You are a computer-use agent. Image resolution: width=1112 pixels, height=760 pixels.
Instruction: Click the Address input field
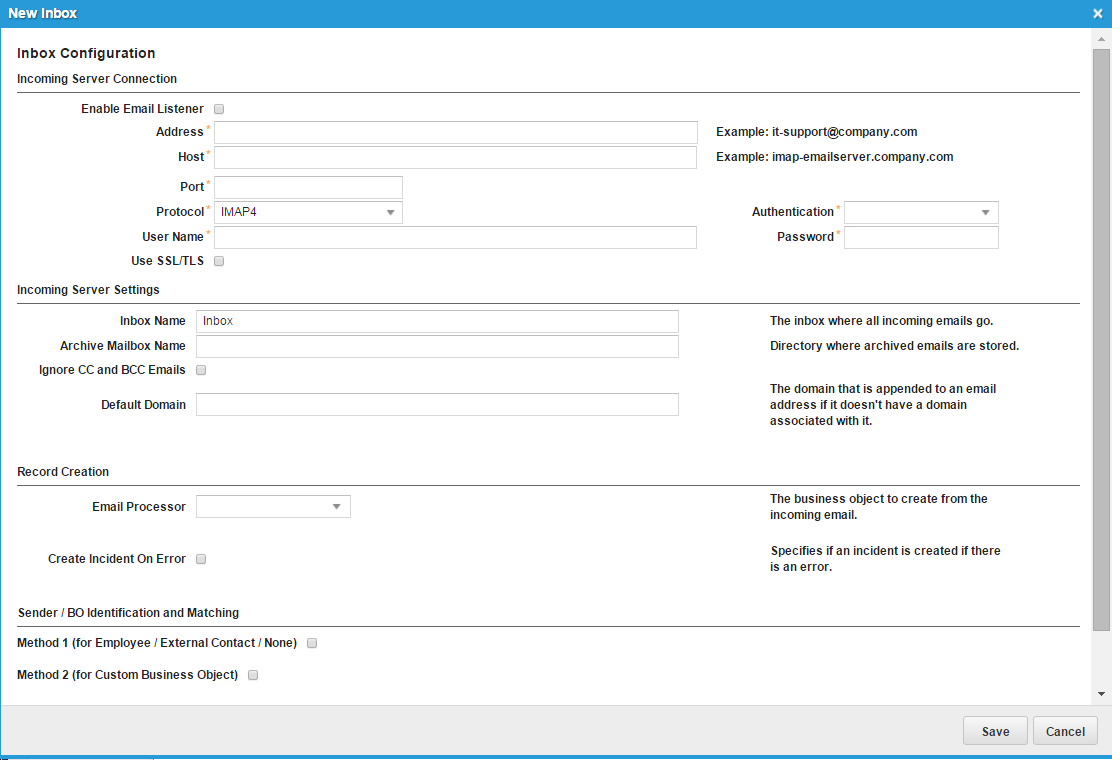pyautogui.click(x=455, y=132)
